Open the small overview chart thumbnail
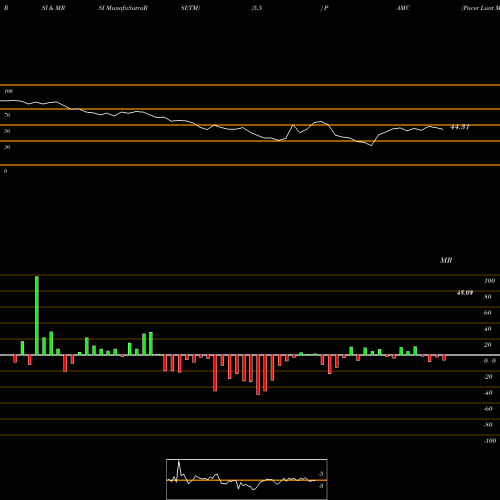Image resolution: width=500 pixels, height=500 pixels. (247, 479)
